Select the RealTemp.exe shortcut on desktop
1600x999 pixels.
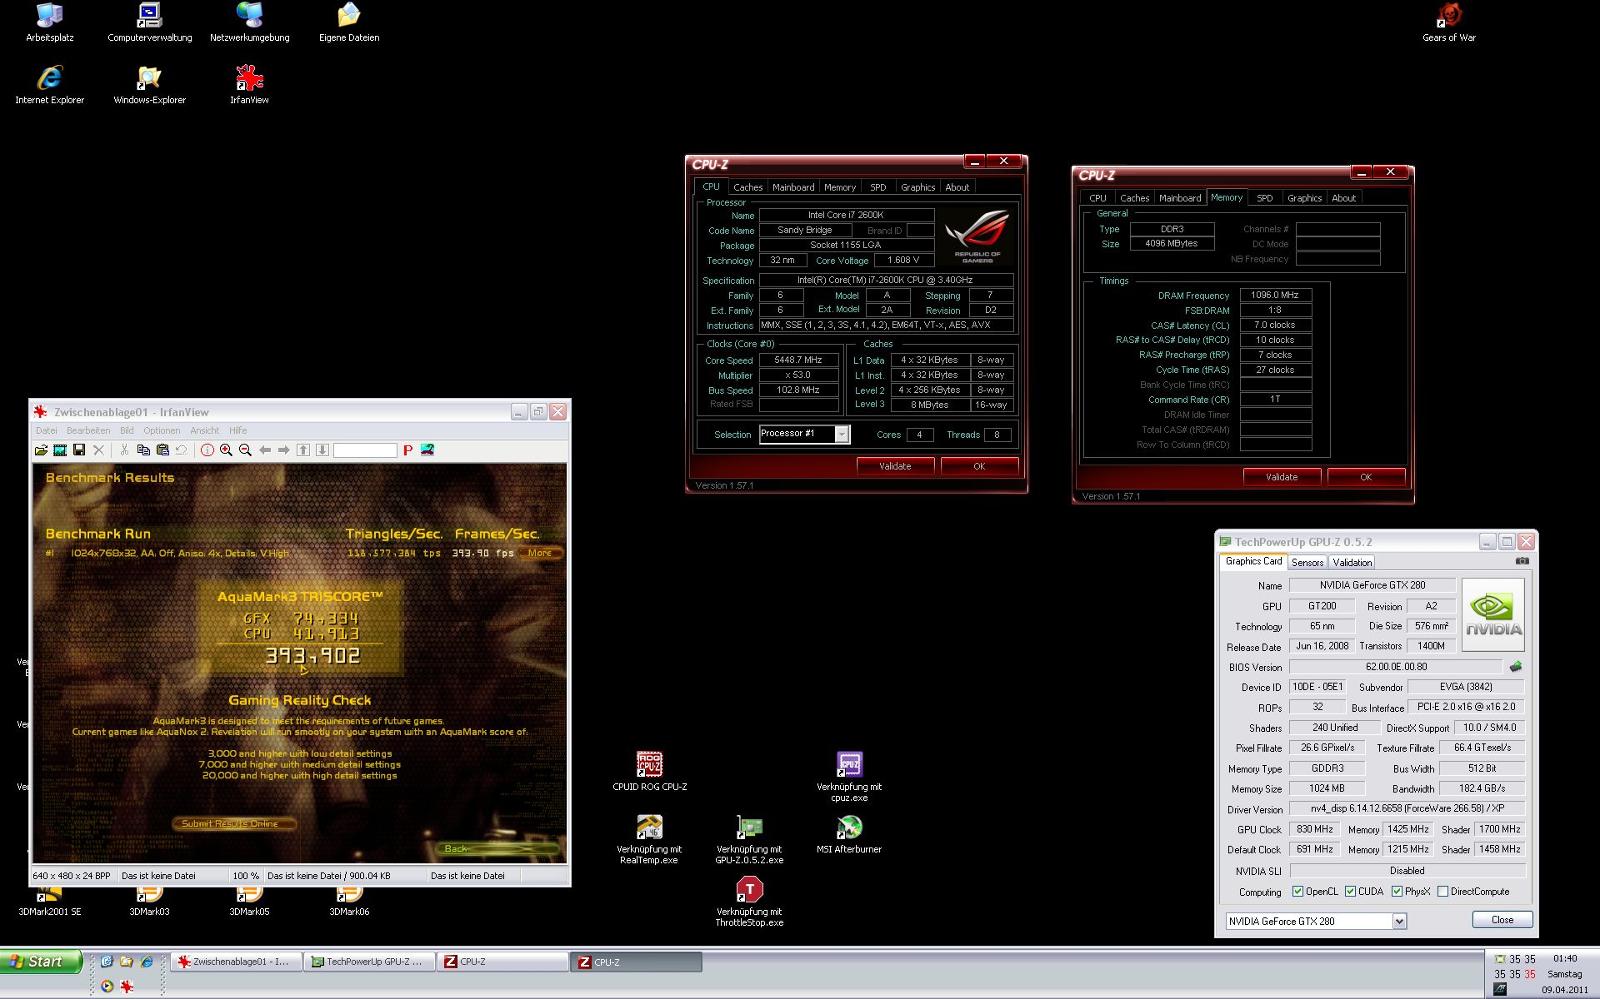point(649,838)
